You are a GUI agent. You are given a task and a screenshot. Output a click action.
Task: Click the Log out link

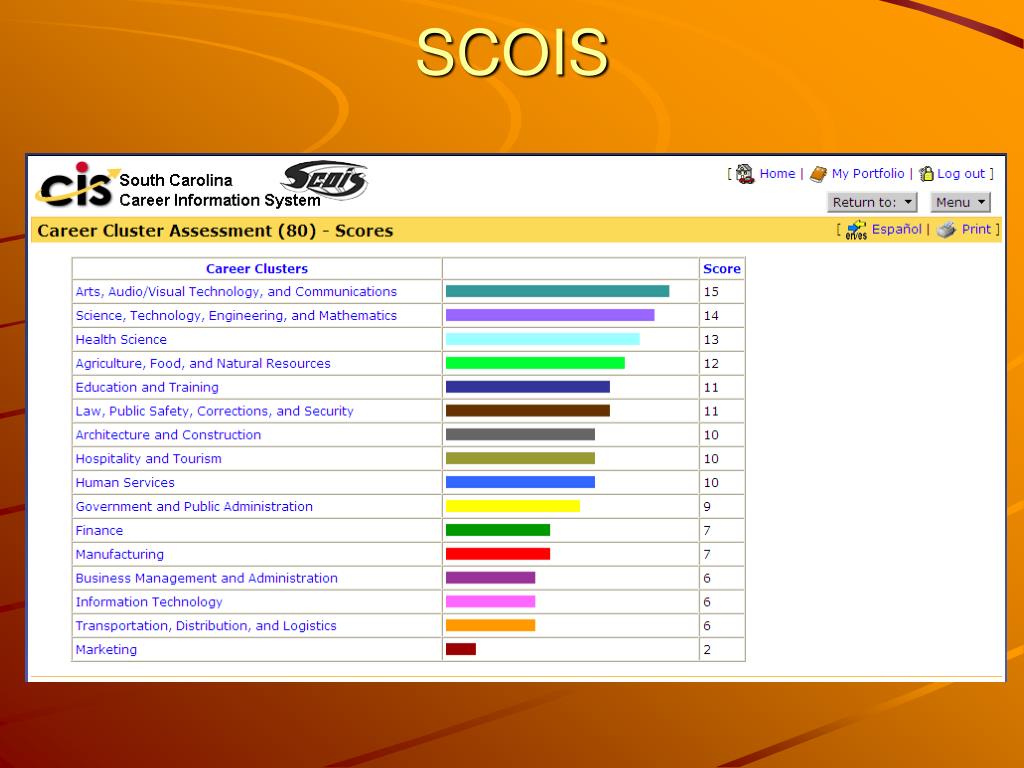pos(961,174)
